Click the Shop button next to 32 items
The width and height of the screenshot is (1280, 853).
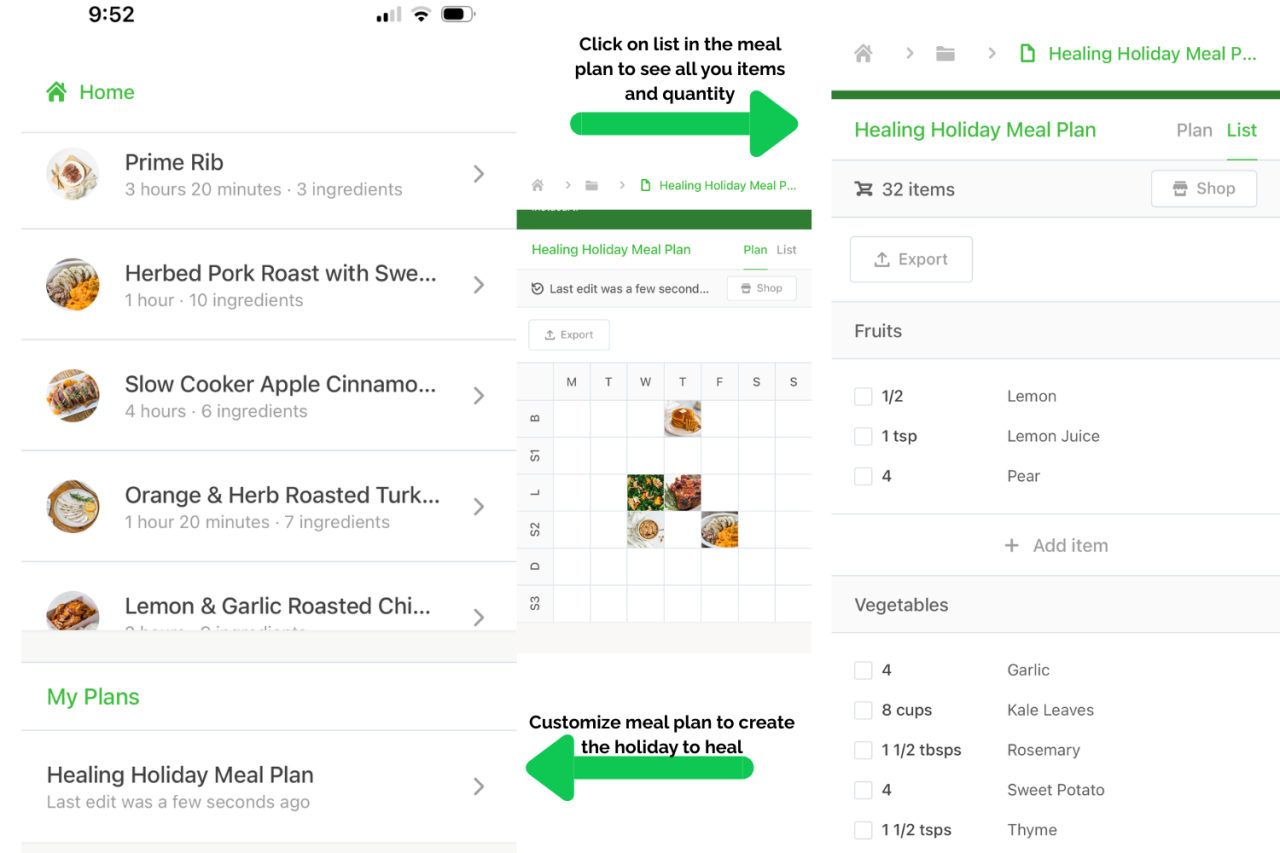point(1203,189)
